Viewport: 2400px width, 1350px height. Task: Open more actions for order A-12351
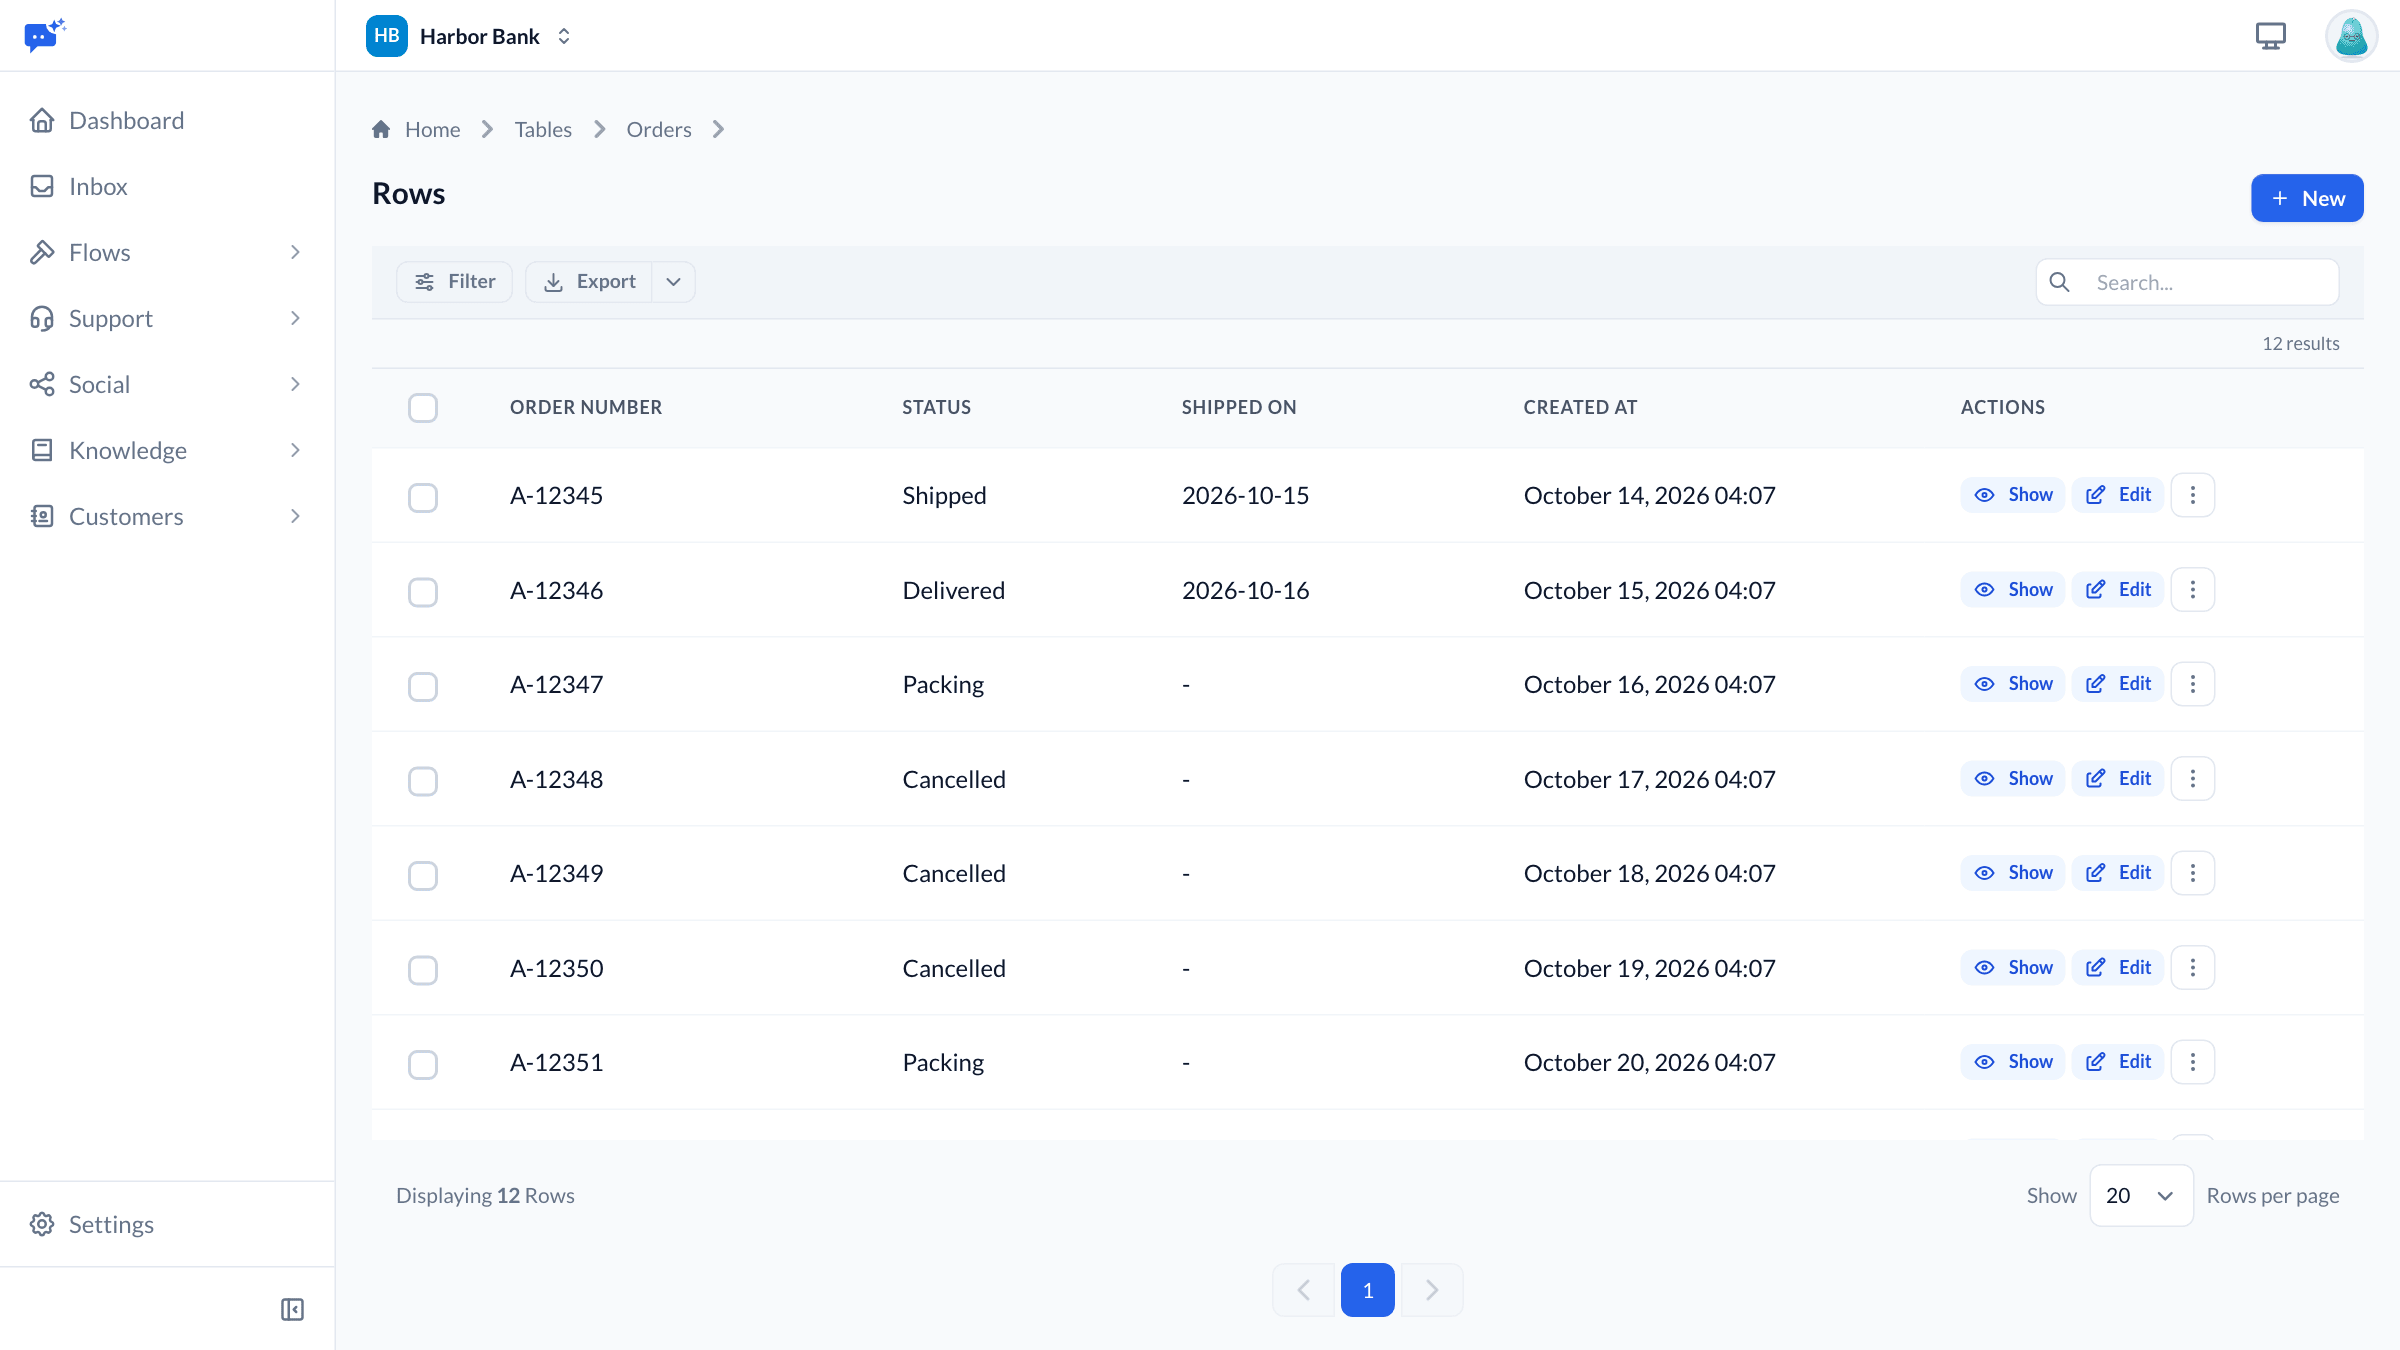point(2193,1062)
